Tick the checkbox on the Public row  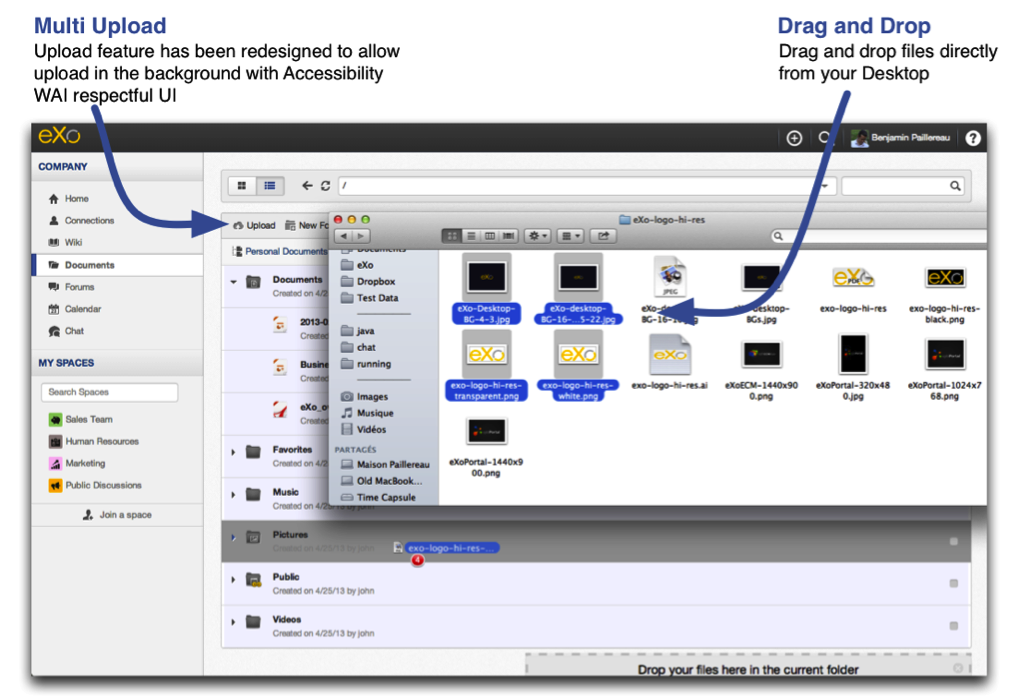(x=954, y=583)
